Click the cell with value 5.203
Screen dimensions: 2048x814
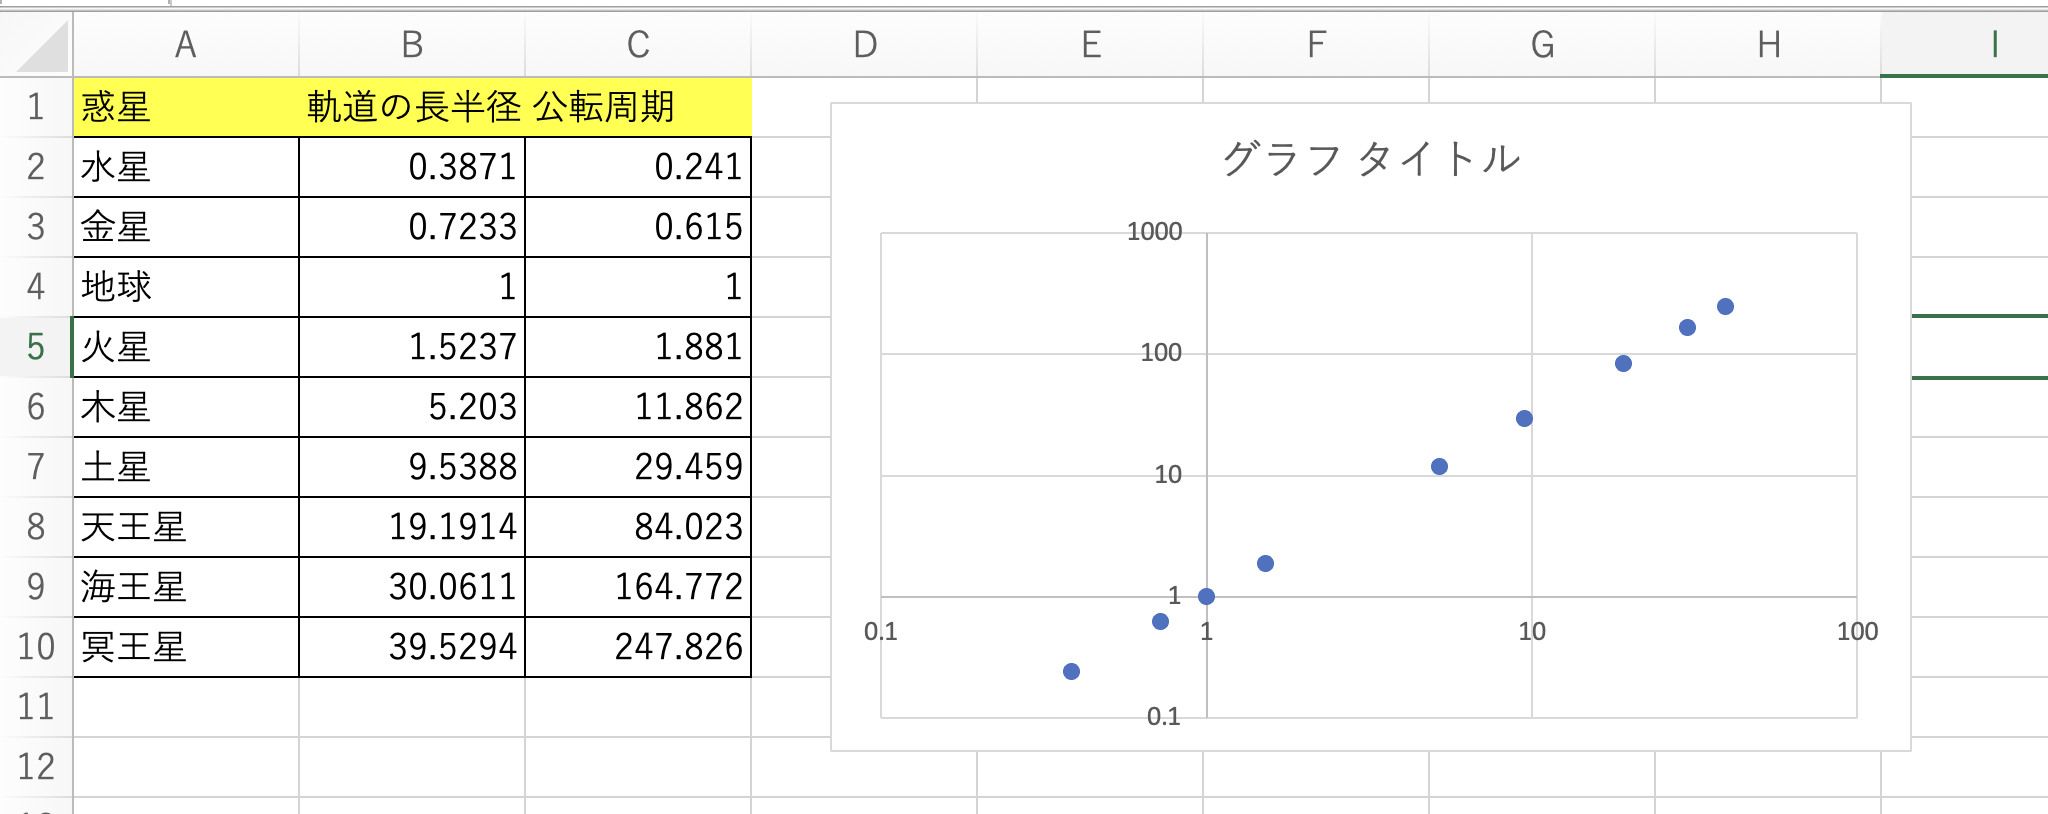412,407
